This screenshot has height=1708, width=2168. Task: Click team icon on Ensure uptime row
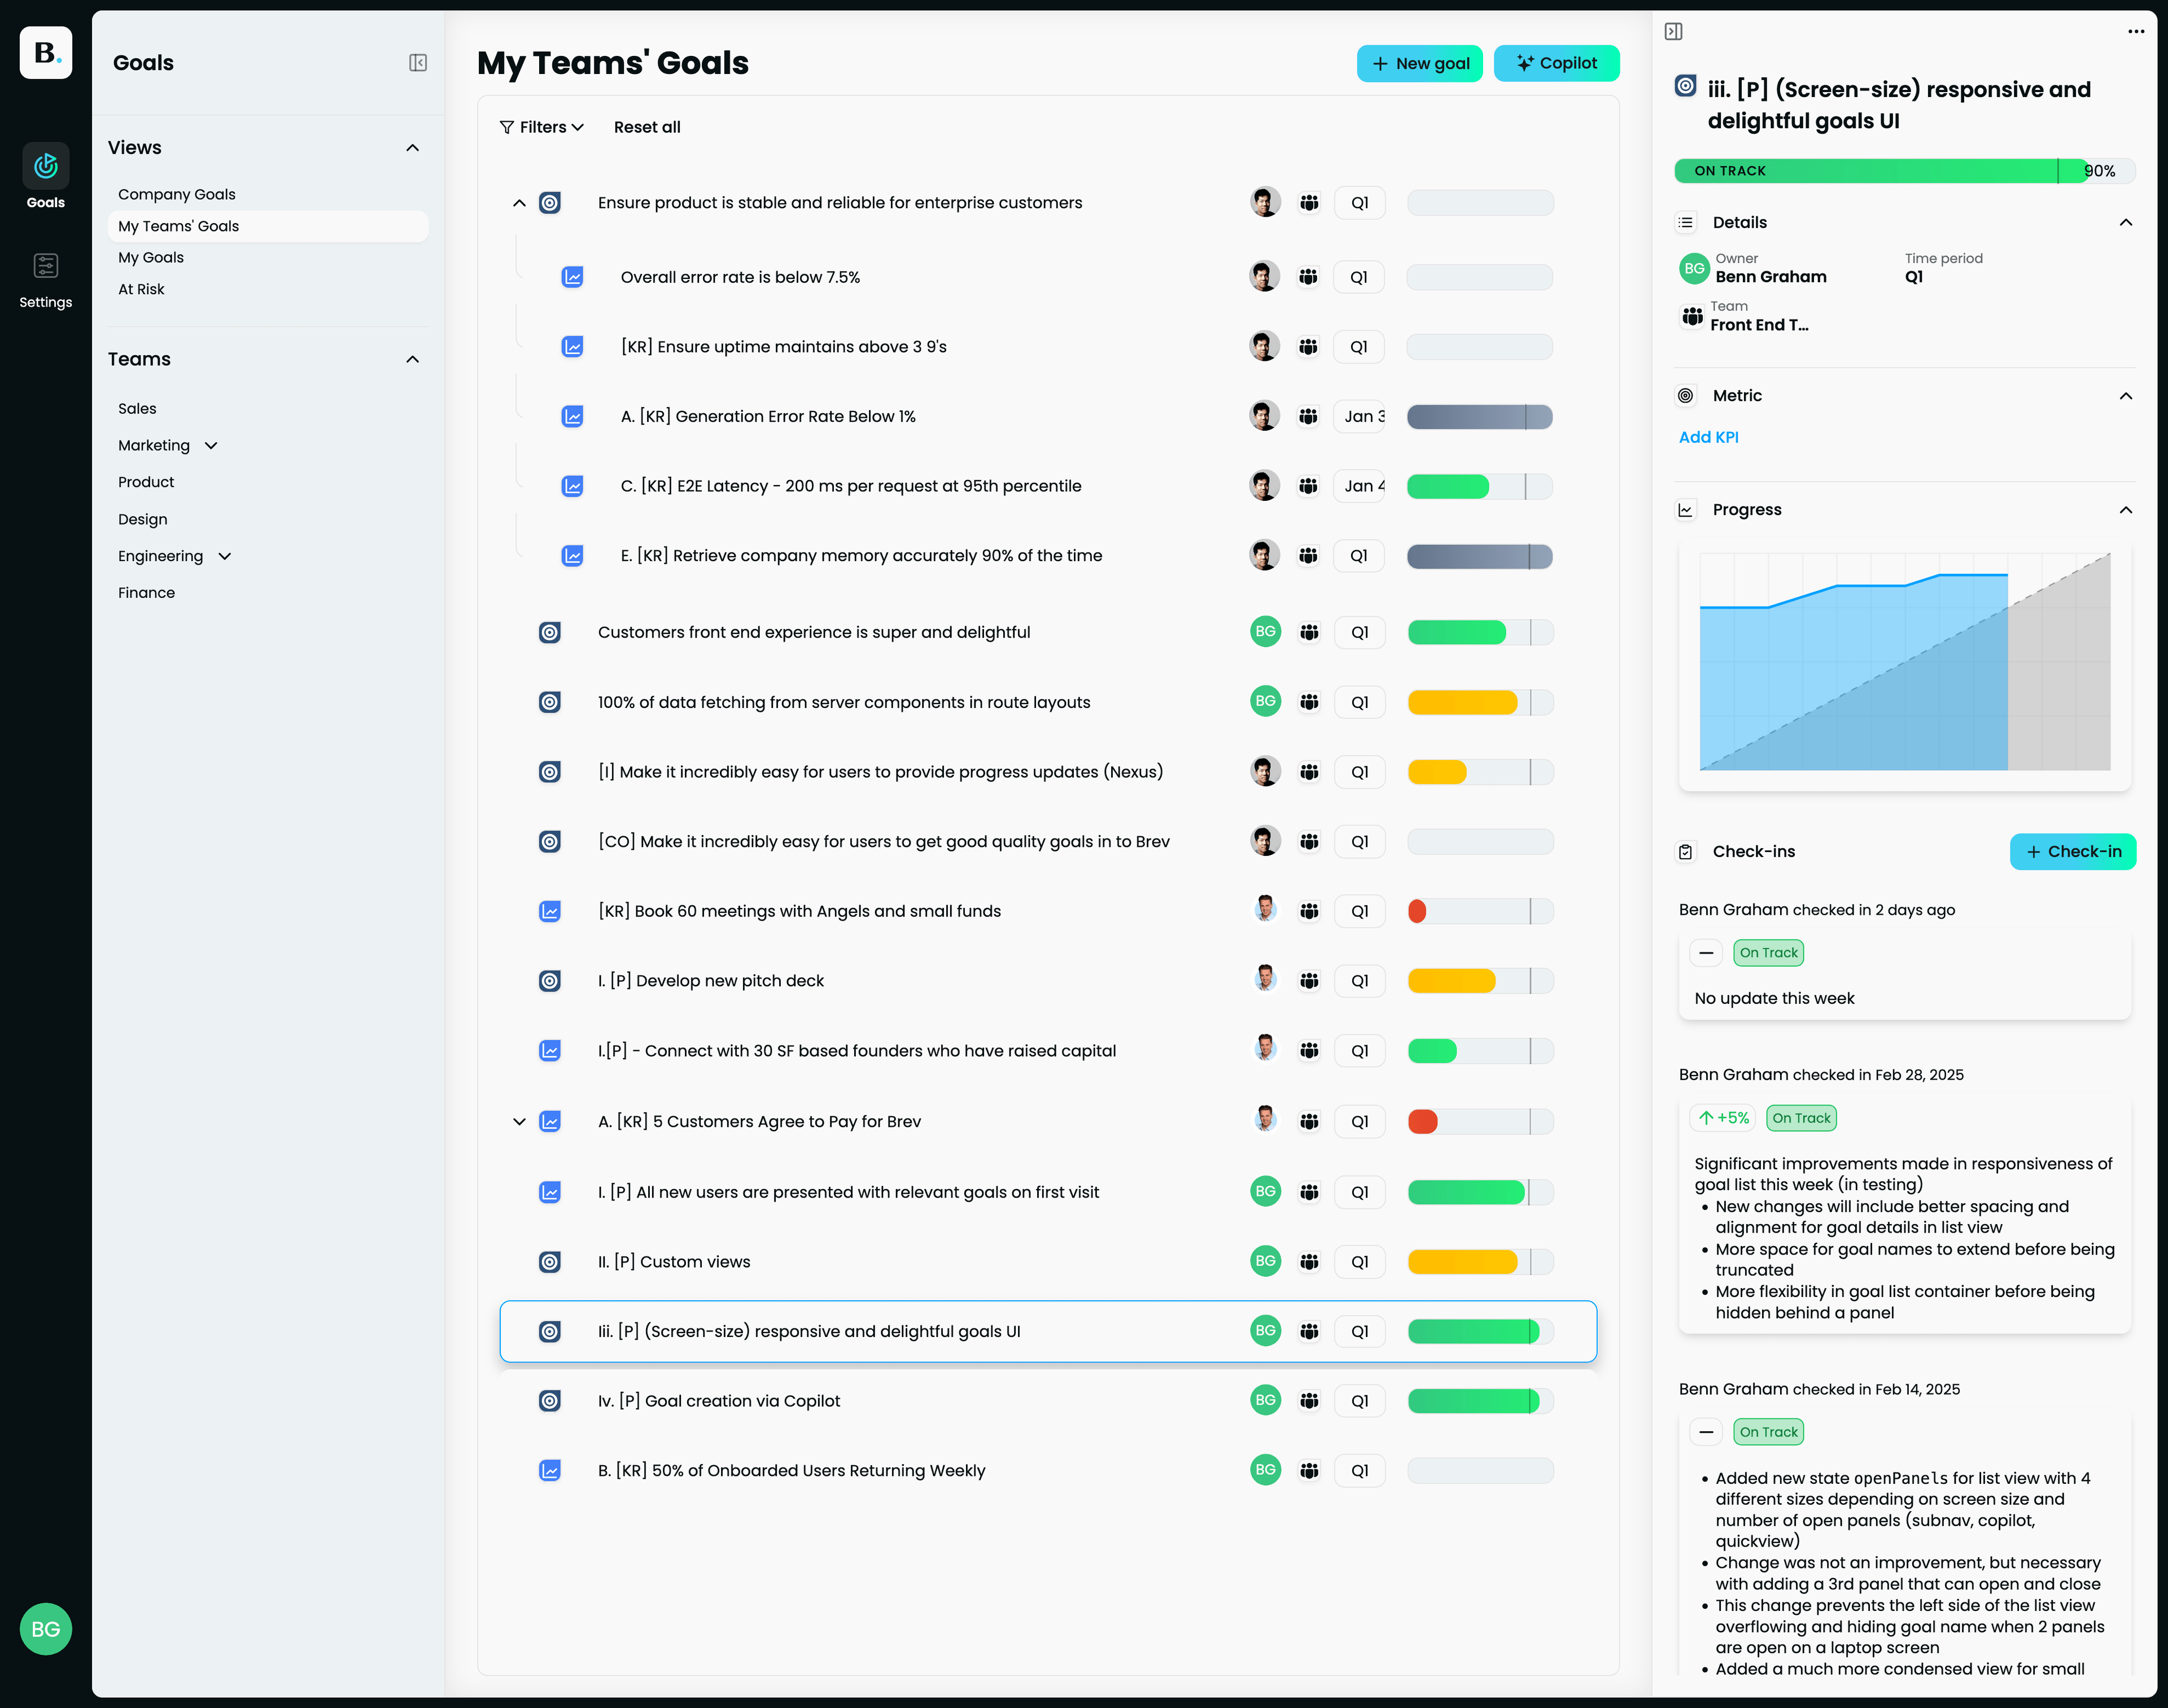pos(1308,347)
